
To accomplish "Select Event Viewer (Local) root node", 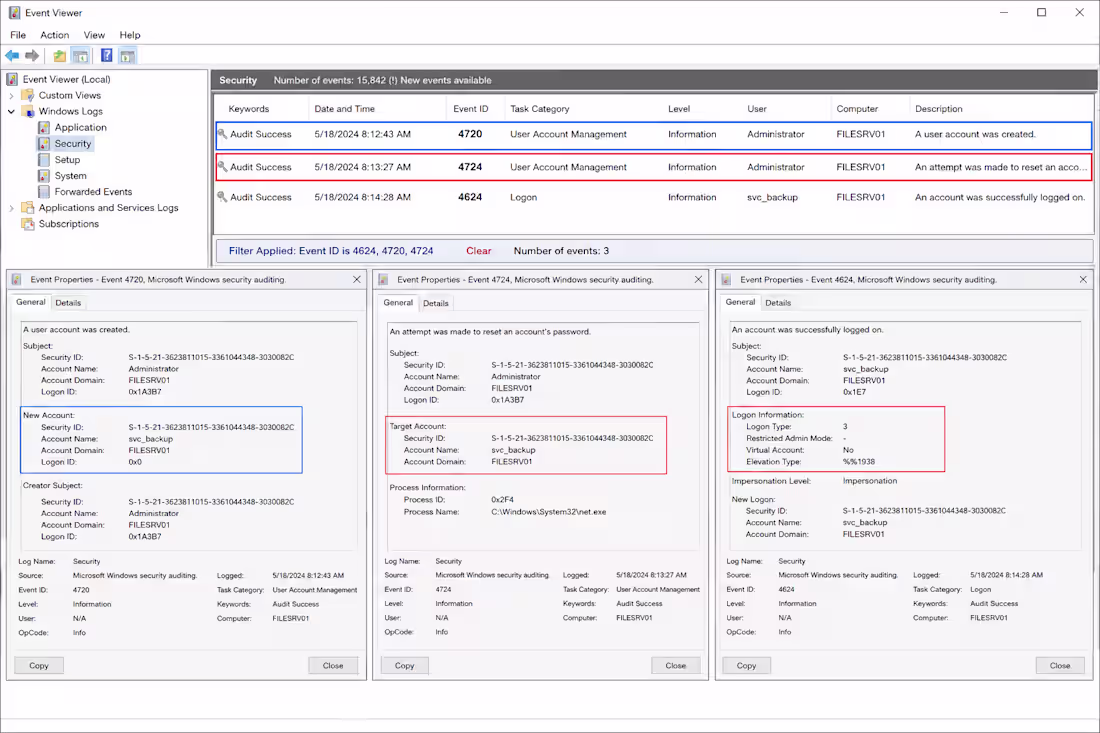I will coord(66,79).
